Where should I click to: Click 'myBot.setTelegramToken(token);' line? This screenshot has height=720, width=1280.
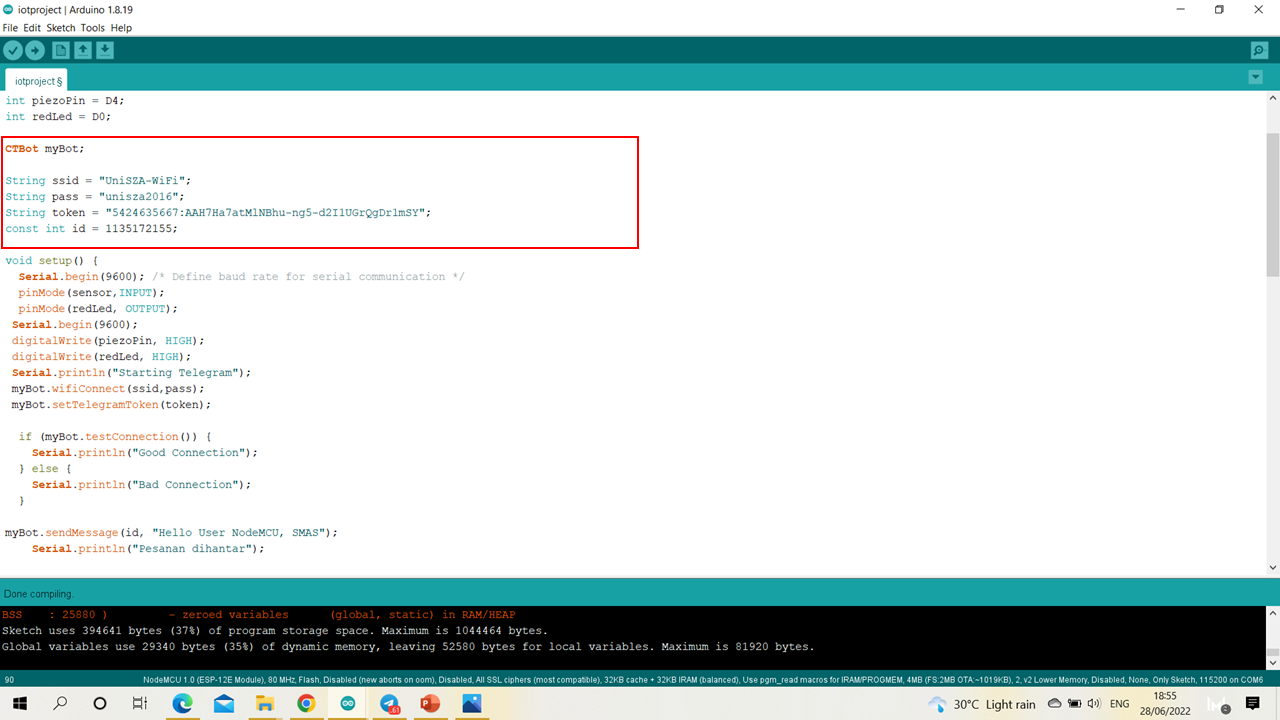pyautogui.click(x=112, y=405)
